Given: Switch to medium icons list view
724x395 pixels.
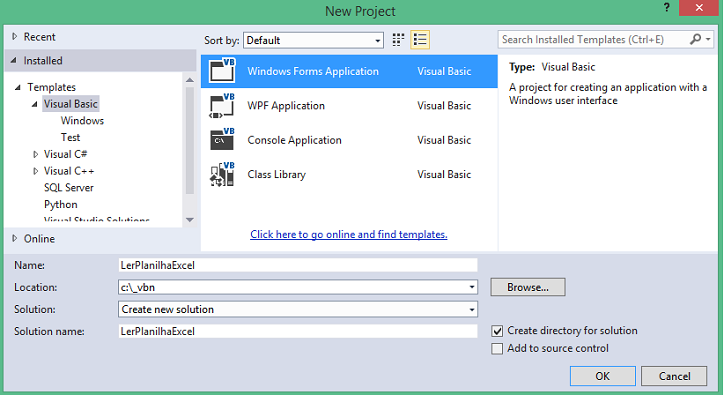Looking at the screenshot, I should coord(420,40).
